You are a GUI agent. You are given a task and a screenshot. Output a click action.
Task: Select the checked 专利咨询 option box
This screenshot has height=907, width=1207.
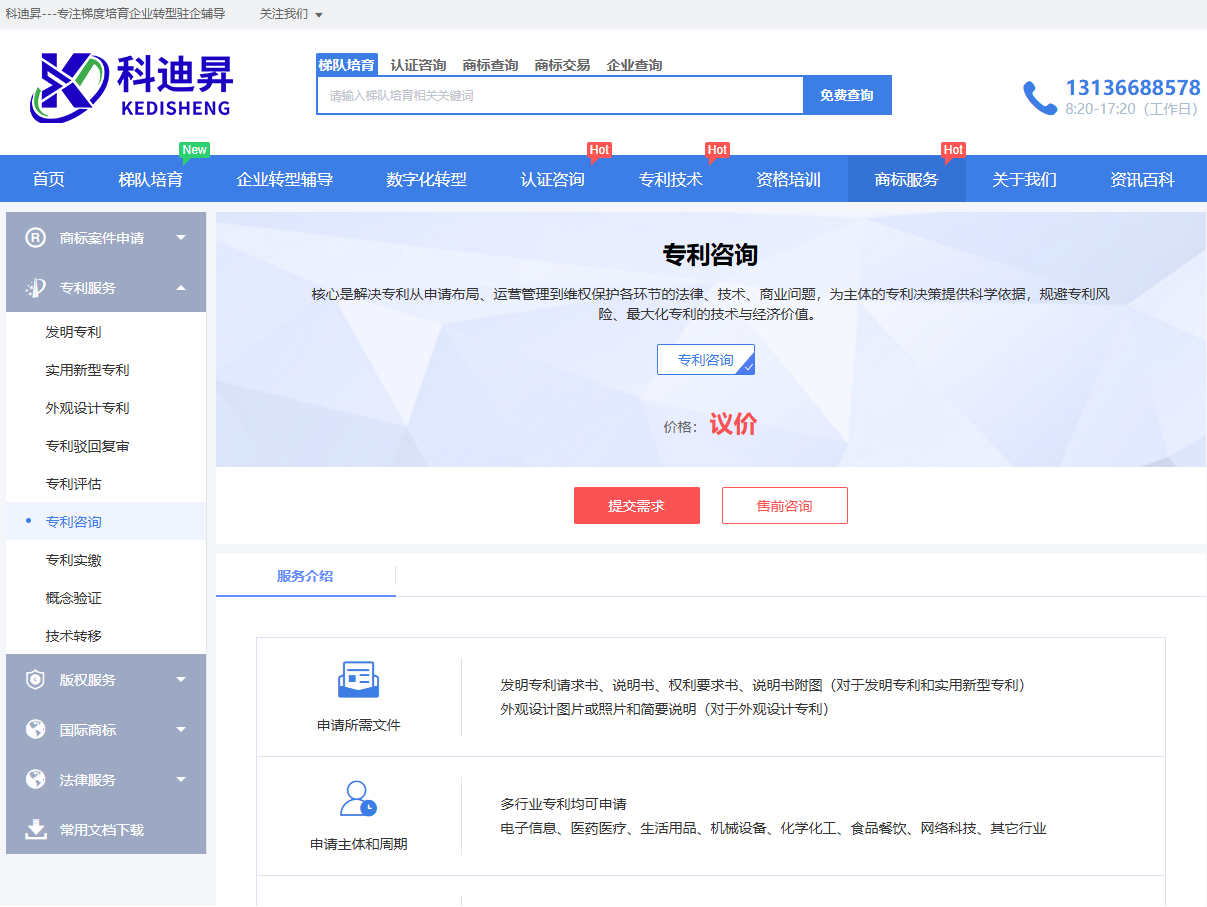705,360
